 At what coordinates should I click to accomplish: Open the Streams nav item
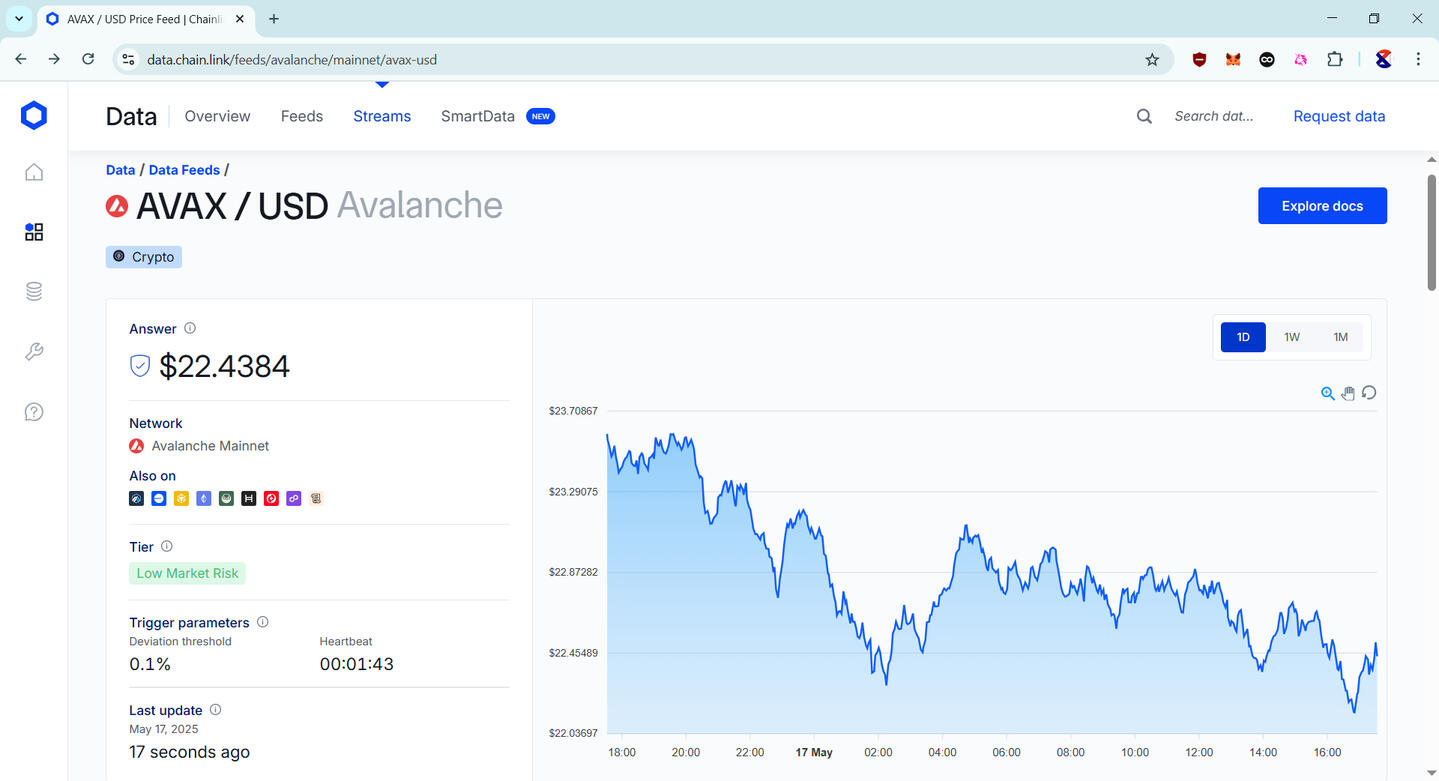[x=382, y=116]
